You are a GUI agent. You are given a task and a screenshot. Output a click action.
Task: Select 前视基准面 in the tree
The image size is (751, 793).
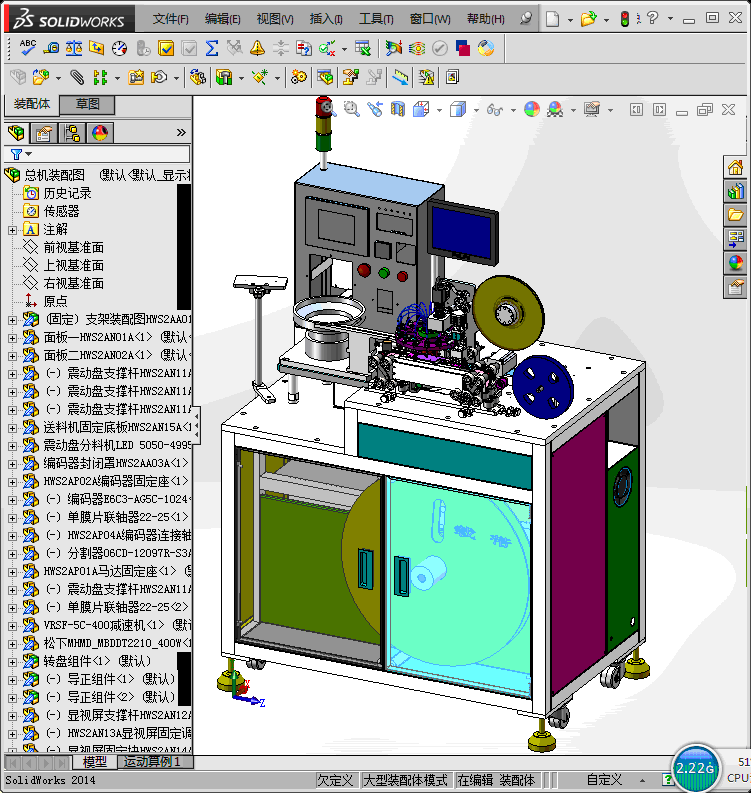click(x=73, y=247)
